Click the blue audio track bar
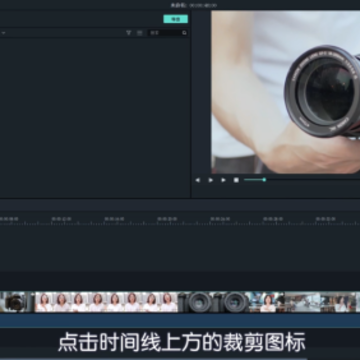This screenshot has width=360, height=360. 180,320
